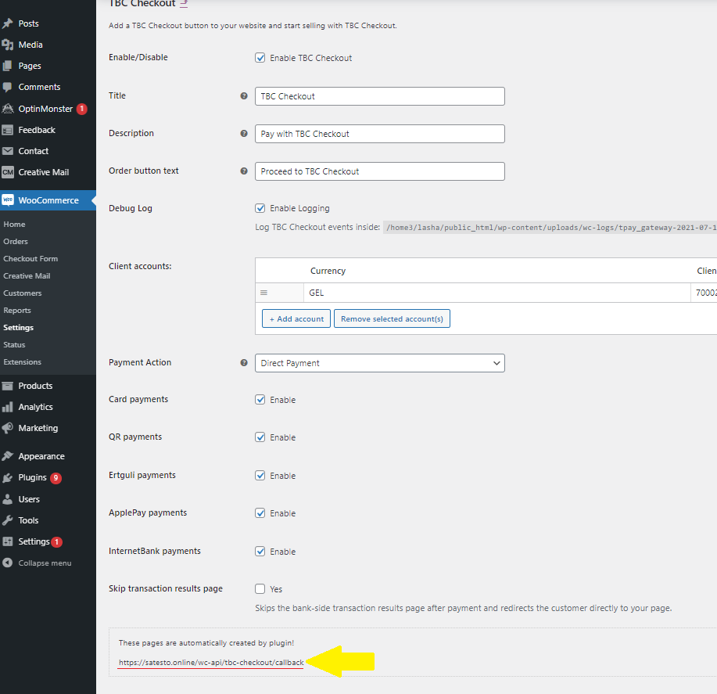The image size is (717, 694).
Task: Click the drag handle on GEL row
Action: pos(264,293)
